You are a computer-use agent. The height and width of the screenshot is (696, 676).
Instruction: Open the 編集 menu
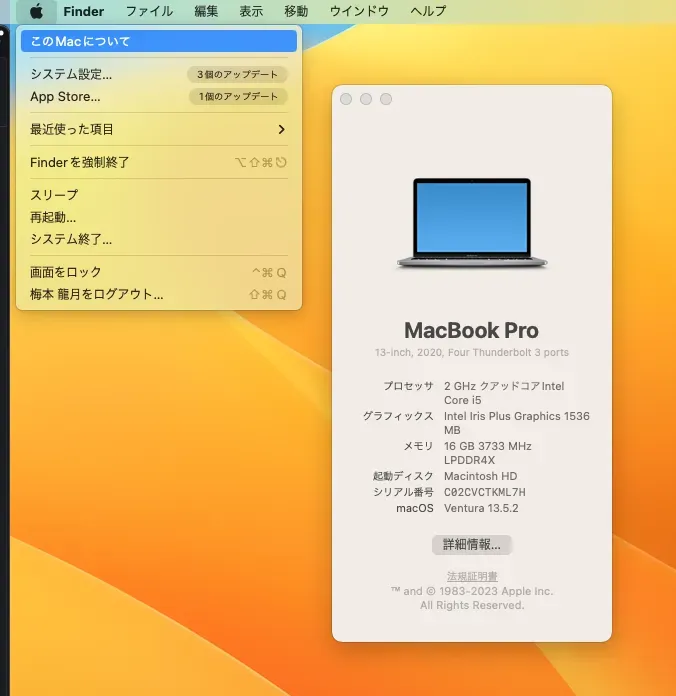(x=206, y=11)
